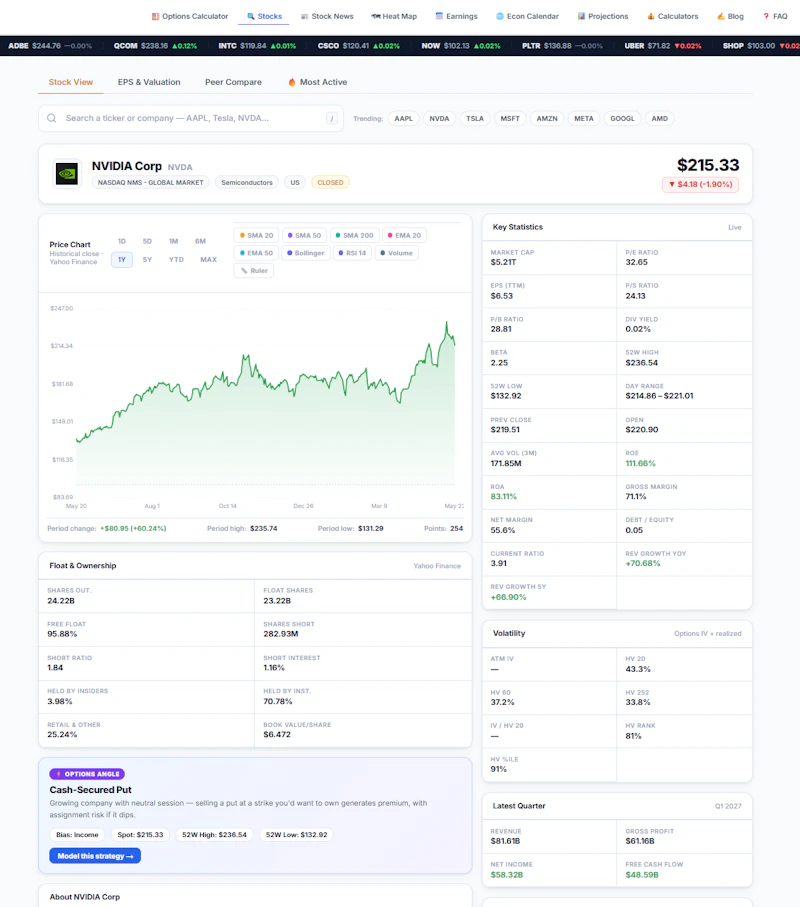Open the Econ Calendar page
The image size is (800, 907).
click(527, 16)
